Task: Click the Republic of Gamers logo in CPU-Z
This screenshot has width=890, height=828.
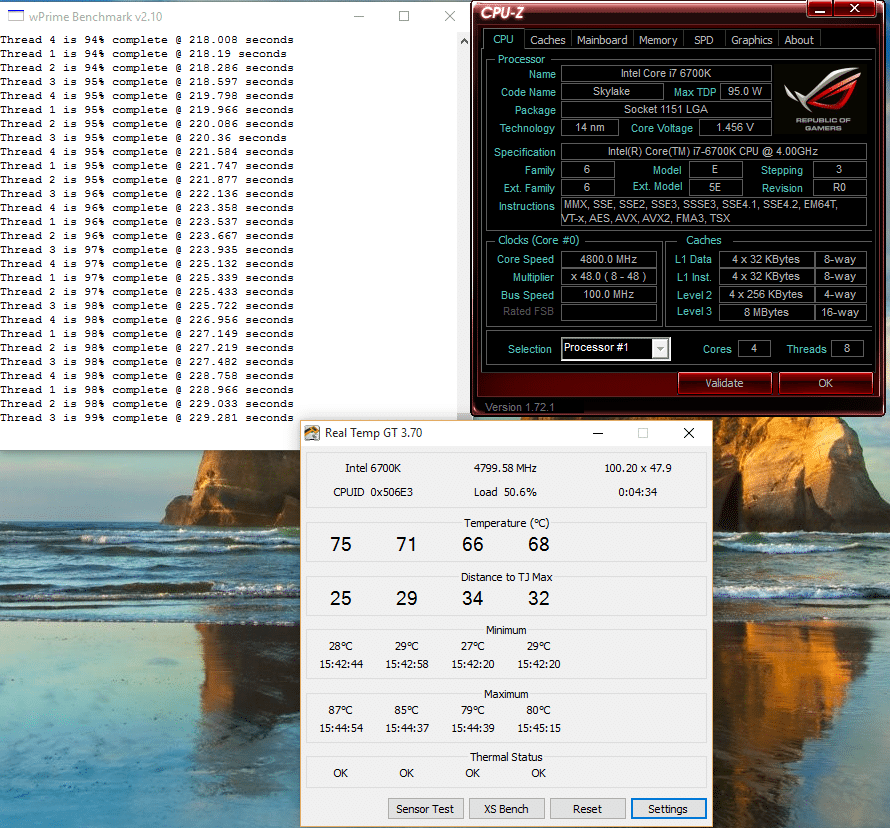Action: click(823, 100)
